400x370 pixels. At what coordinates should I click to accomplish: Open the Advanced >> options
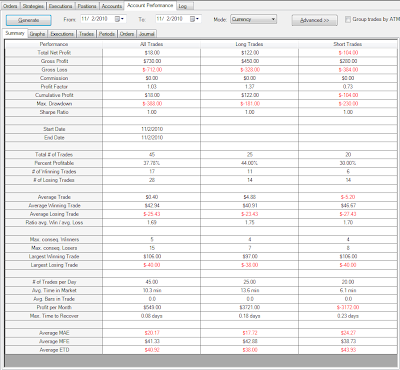pos(314,20)
